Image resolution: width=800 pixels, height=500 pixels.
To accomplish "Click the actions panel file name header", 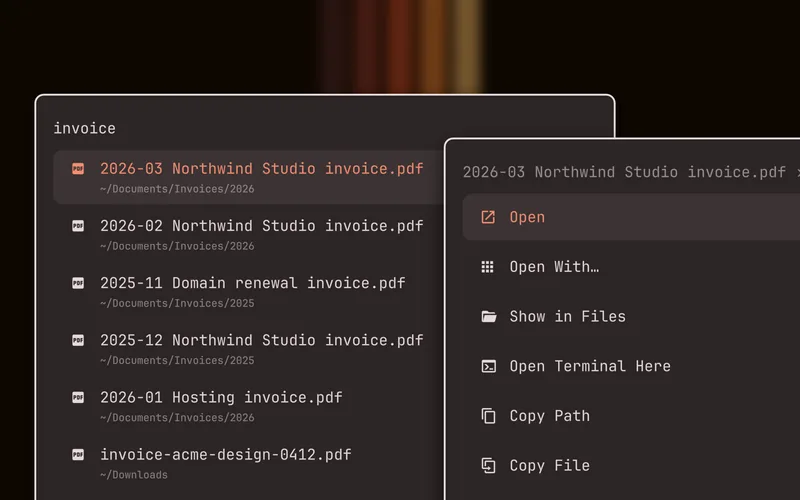I will coord(624,172).
